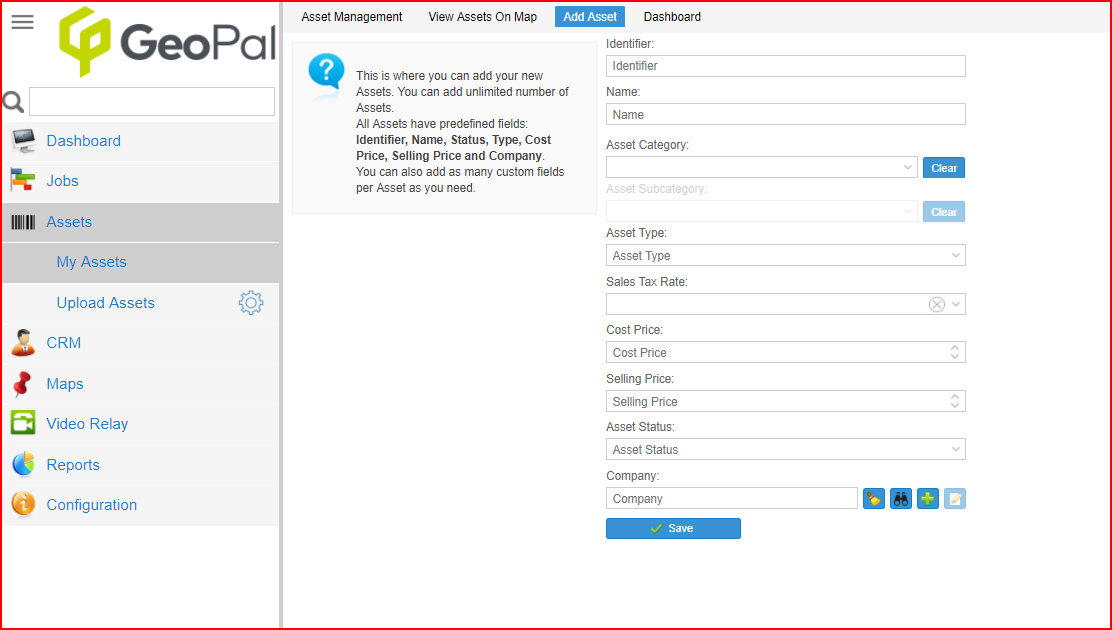Switch to the Asset Management tab
1112x630 pixels.
pyautogui.click(x=352, y=17)
